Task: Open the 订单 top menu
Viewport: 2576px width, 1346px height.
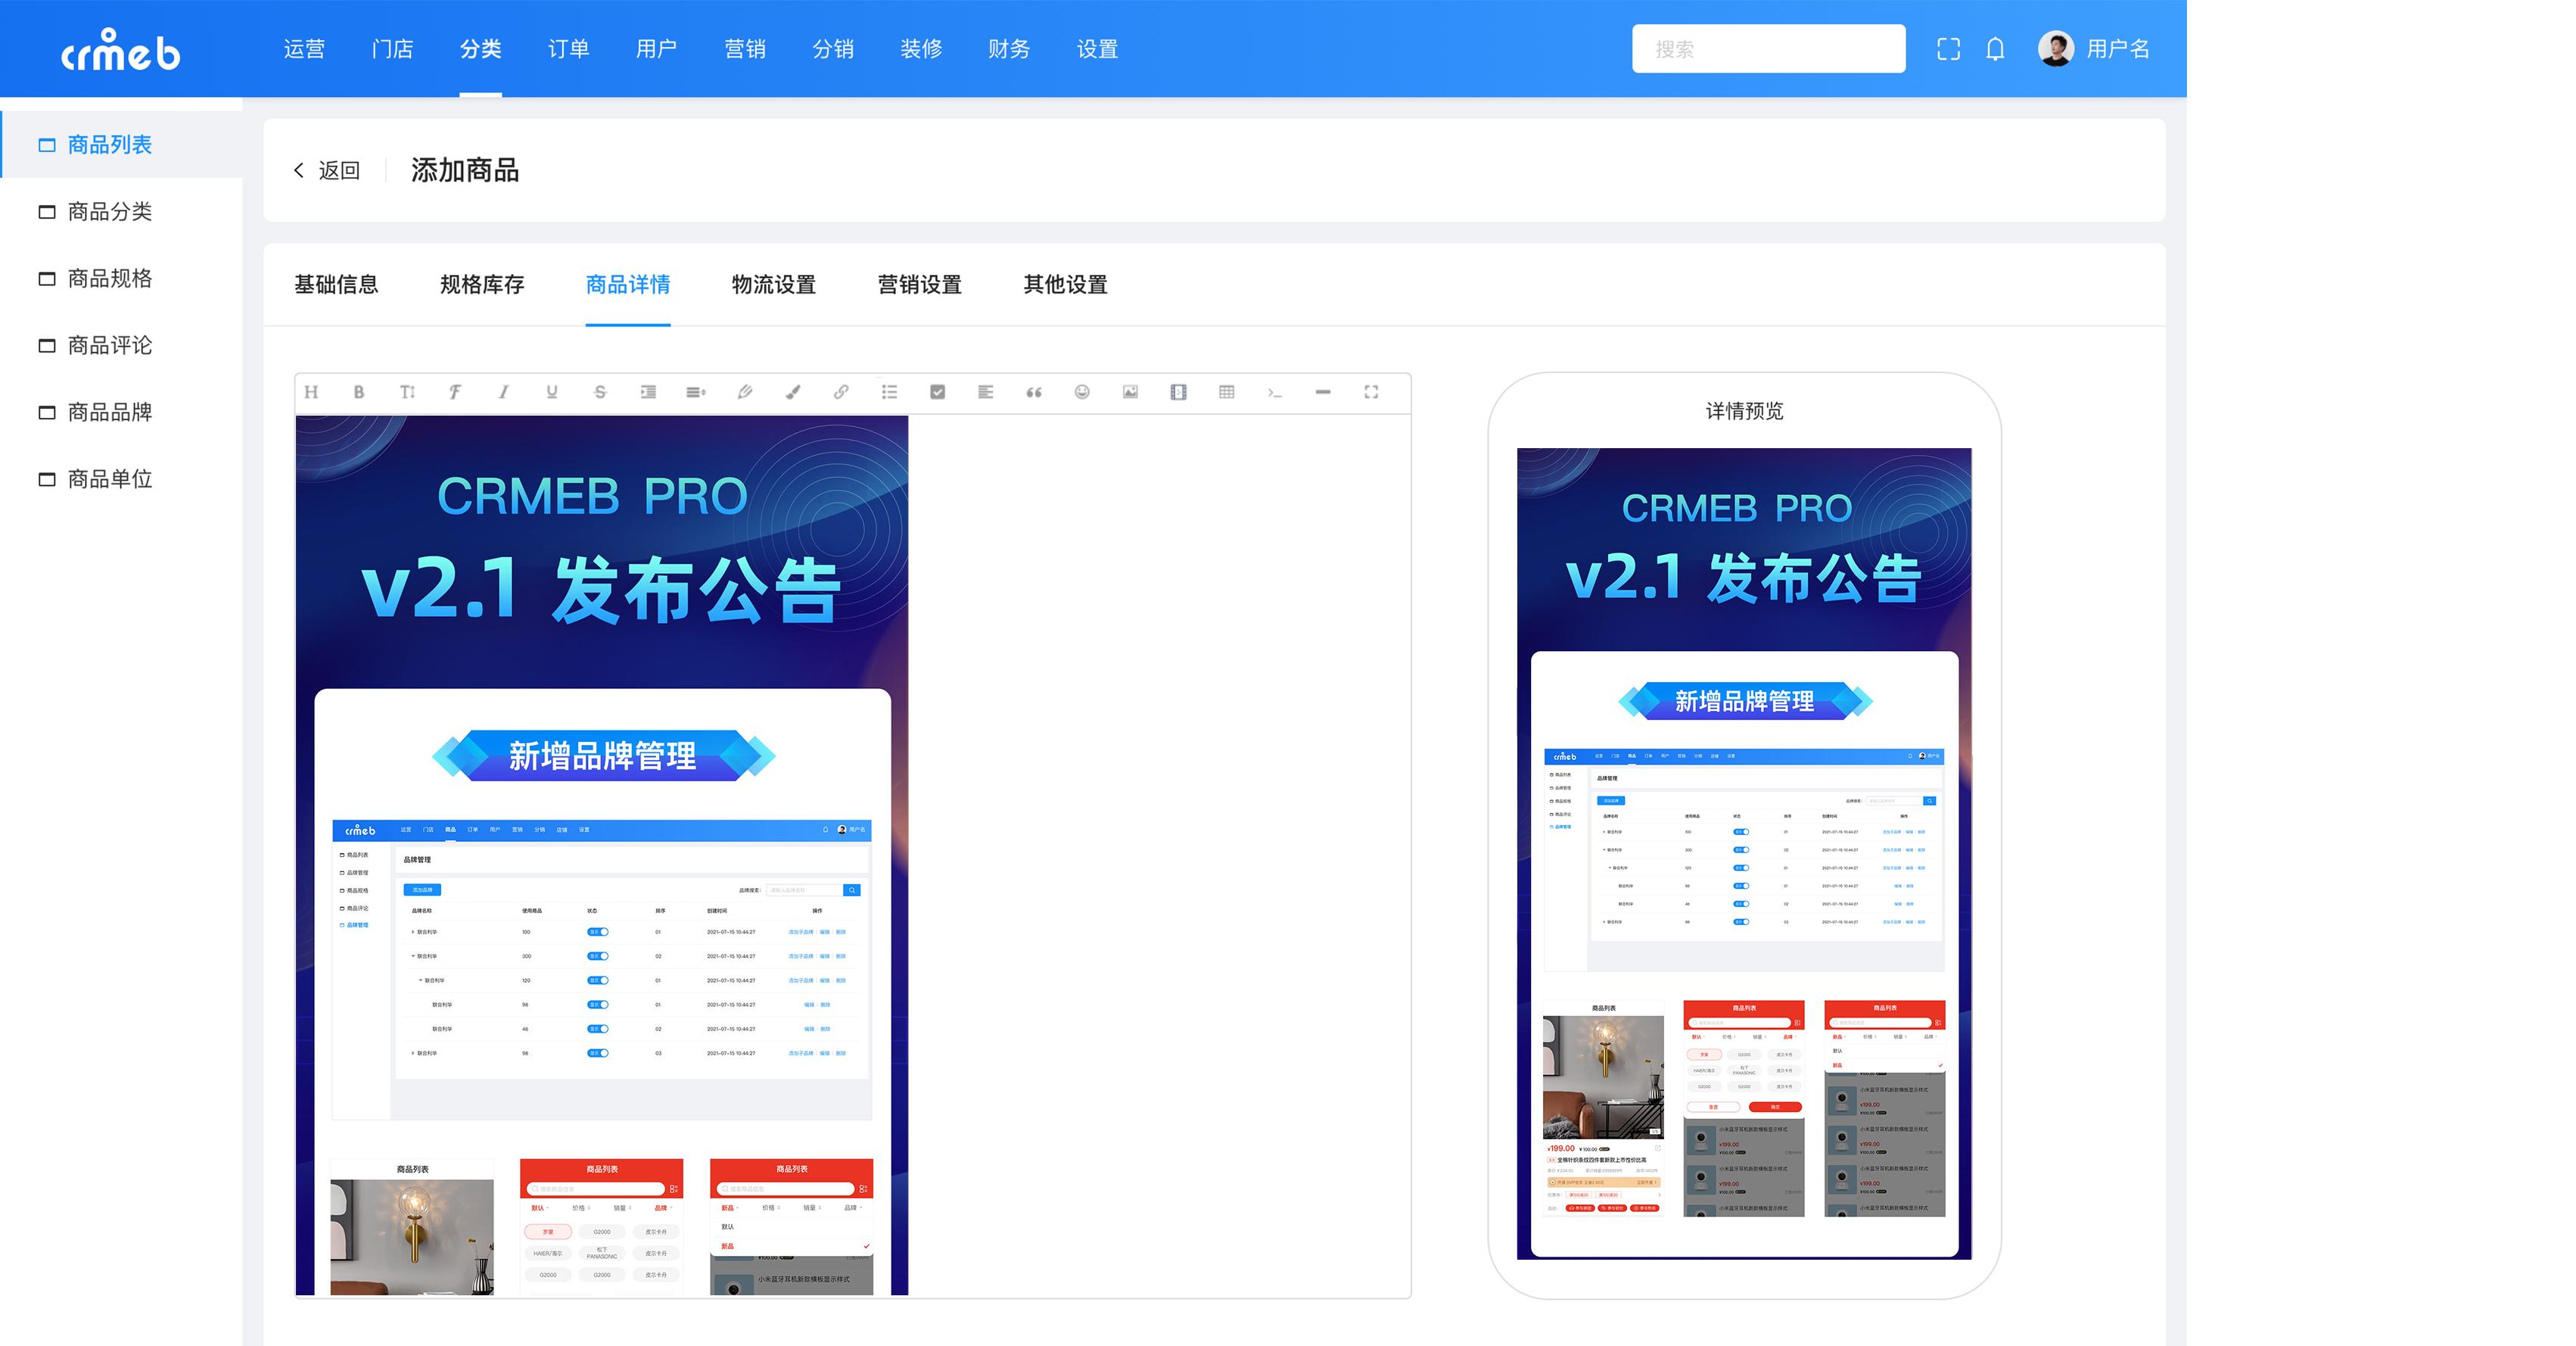Action: (x=568, y=49)
